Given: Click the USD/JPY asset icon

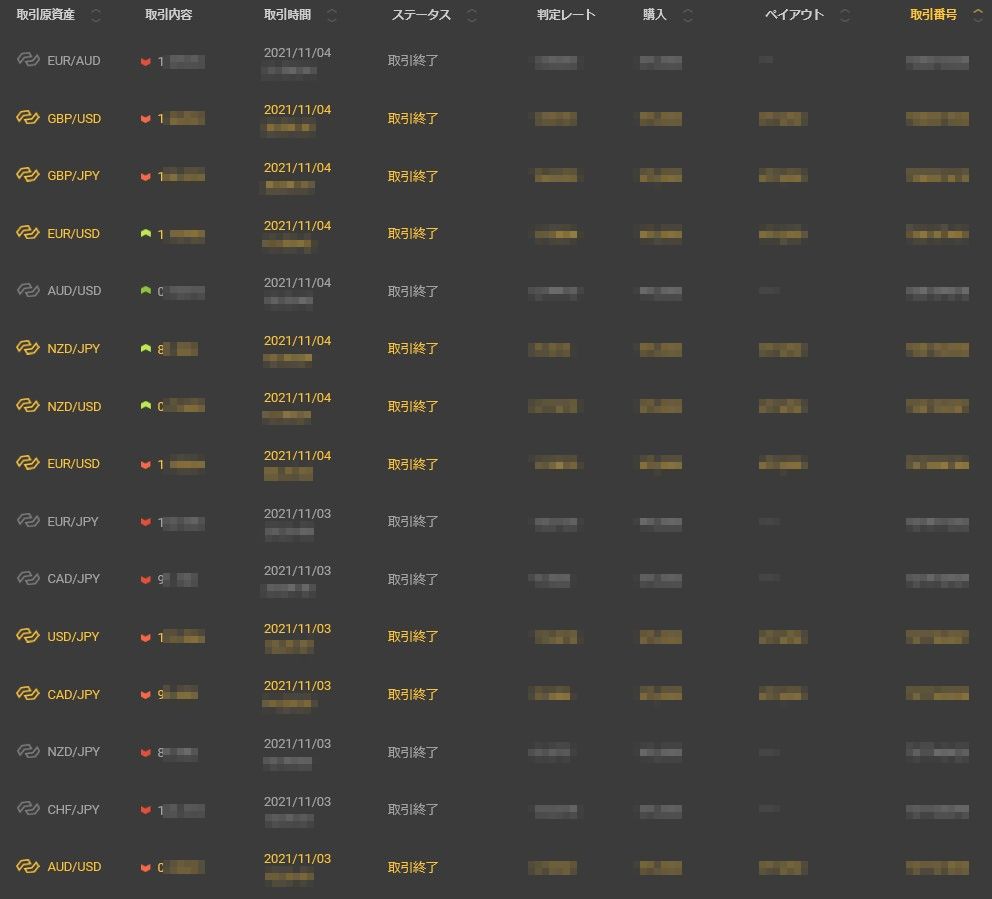Looking at the screenshot, I should 28,637.
